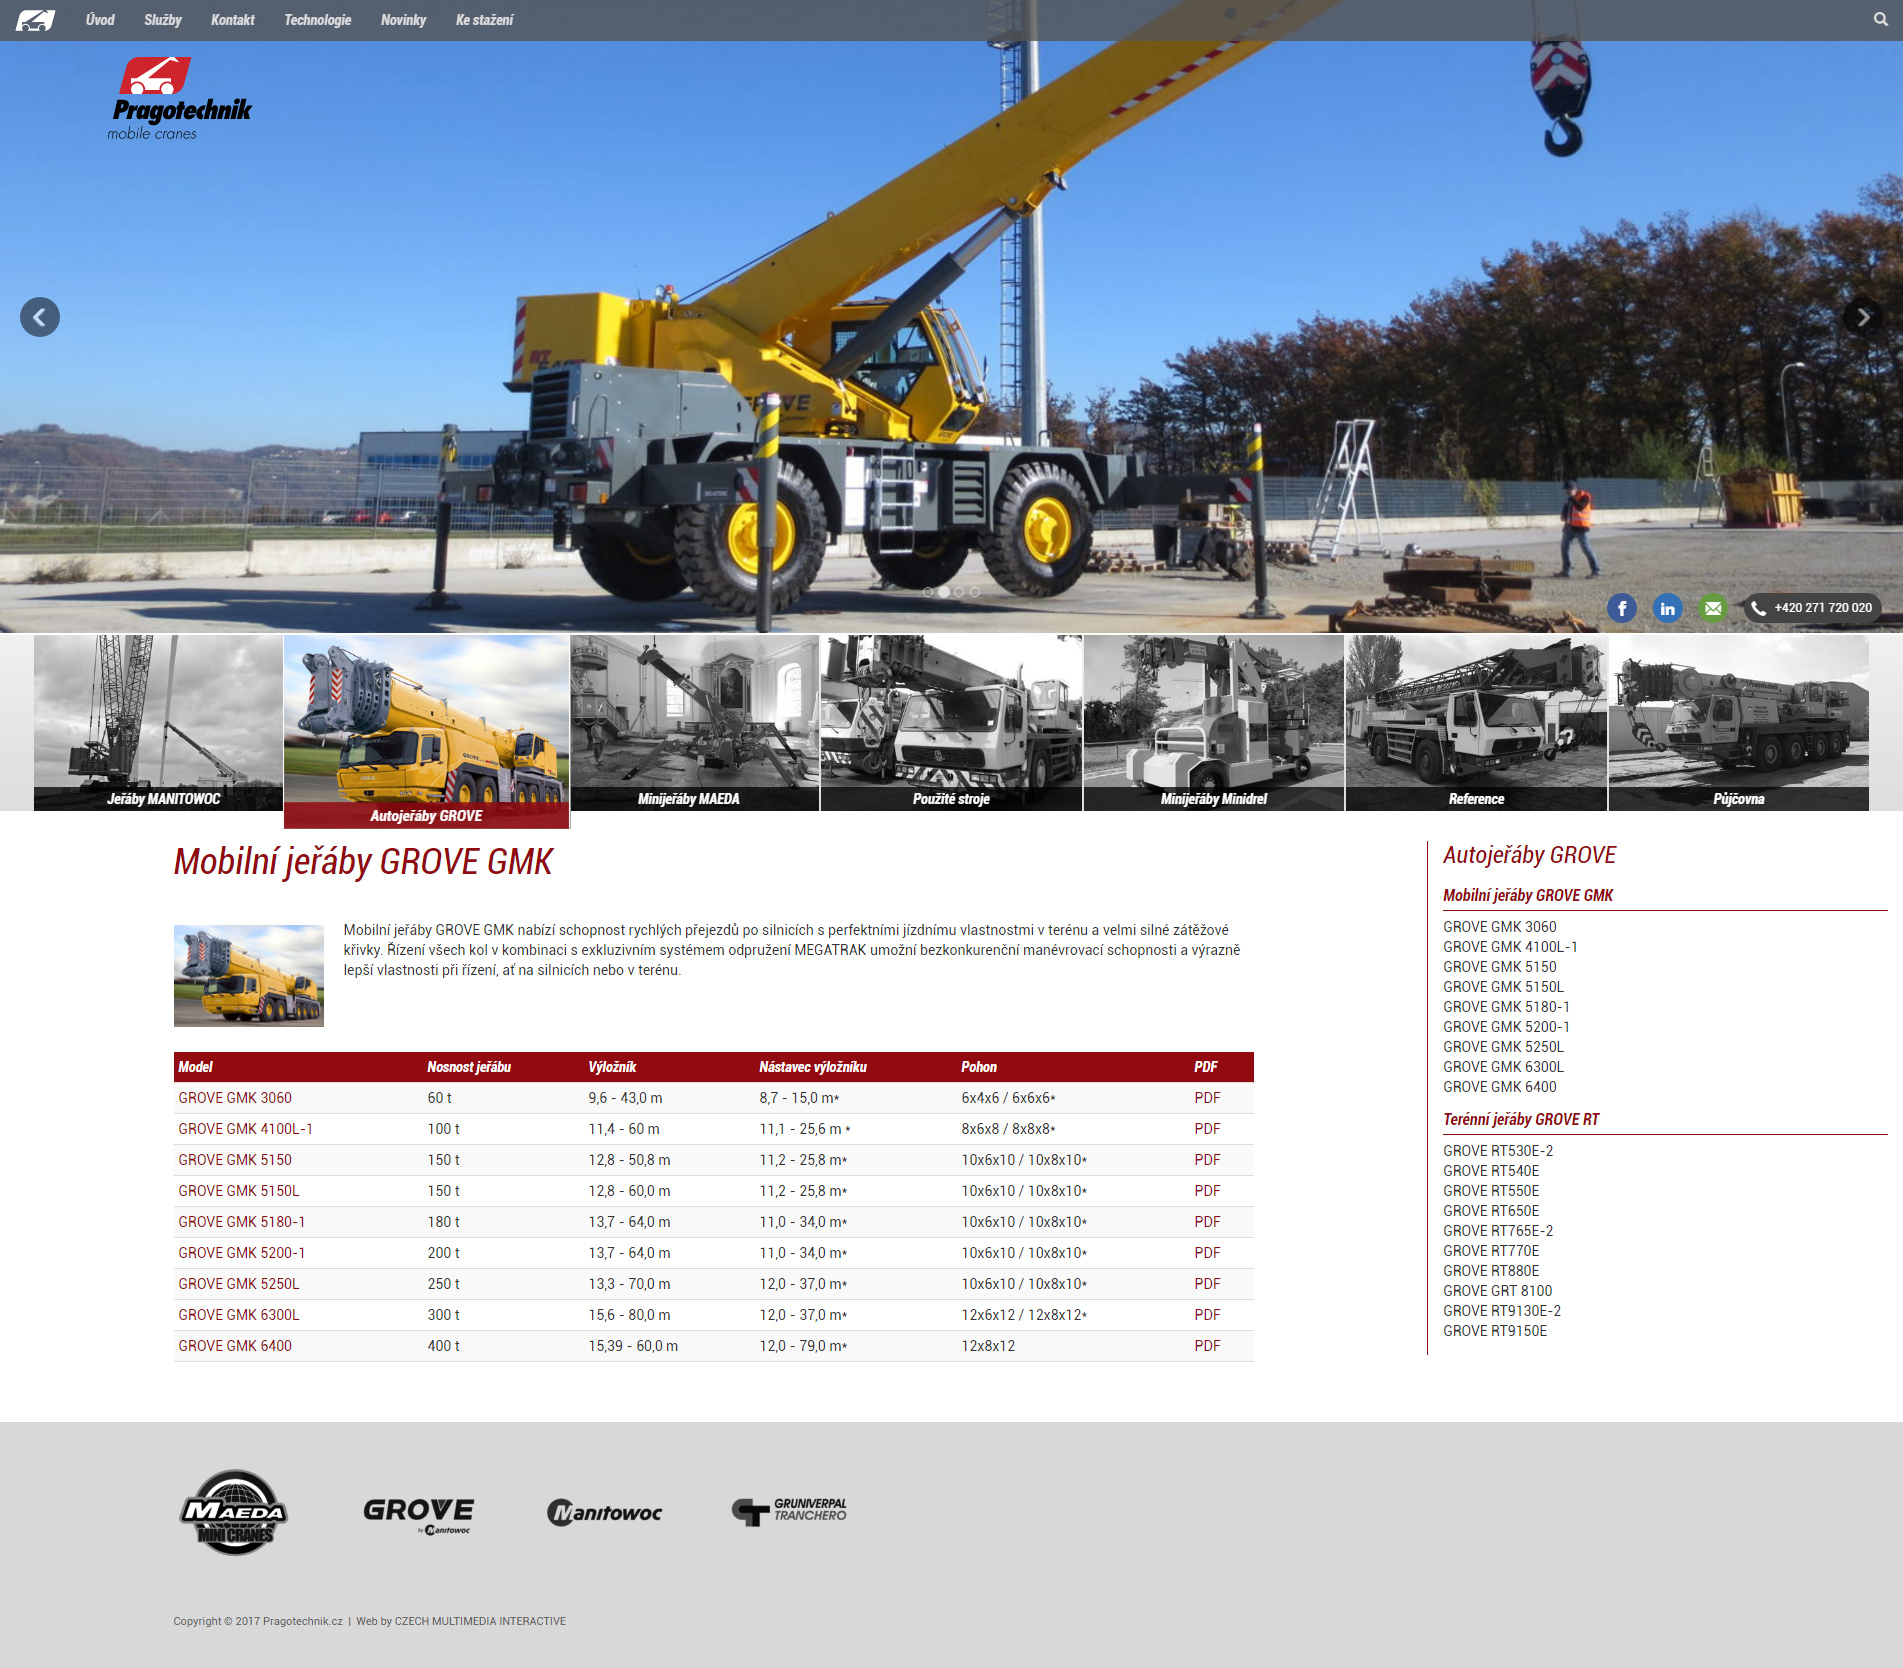Open Reference category tile
Screen dimensions: 1903x1668
(x=1476, y=723)
